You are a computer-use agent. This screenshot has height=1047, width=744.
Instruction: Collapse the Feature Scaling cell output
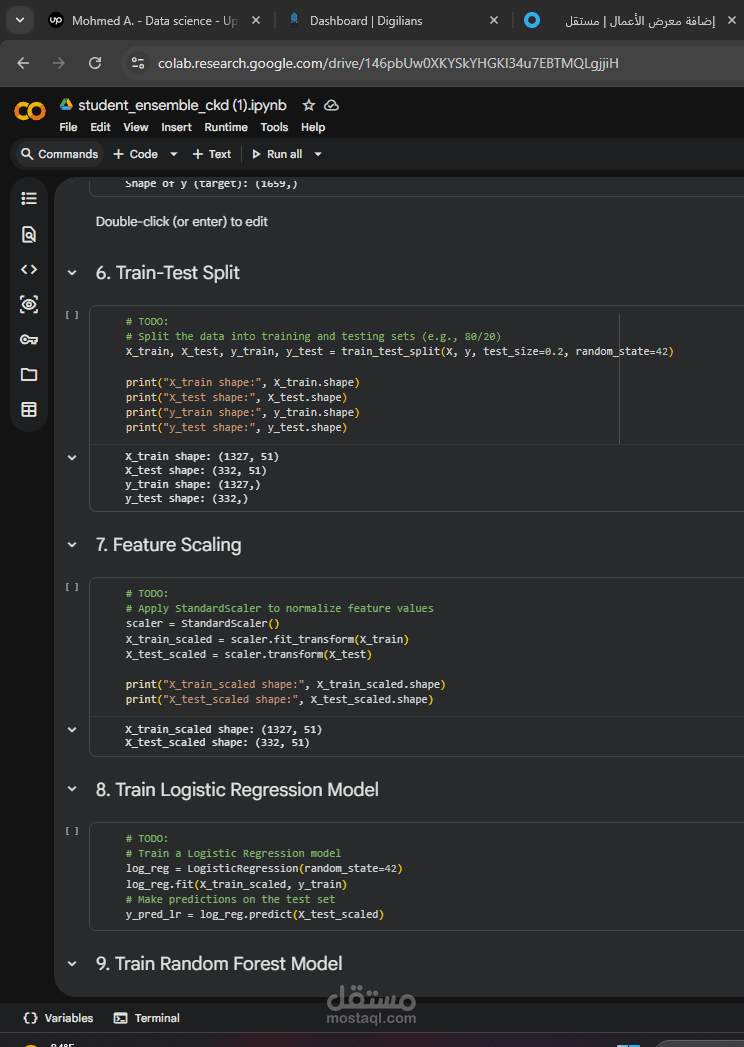click(x=72, y=729)
